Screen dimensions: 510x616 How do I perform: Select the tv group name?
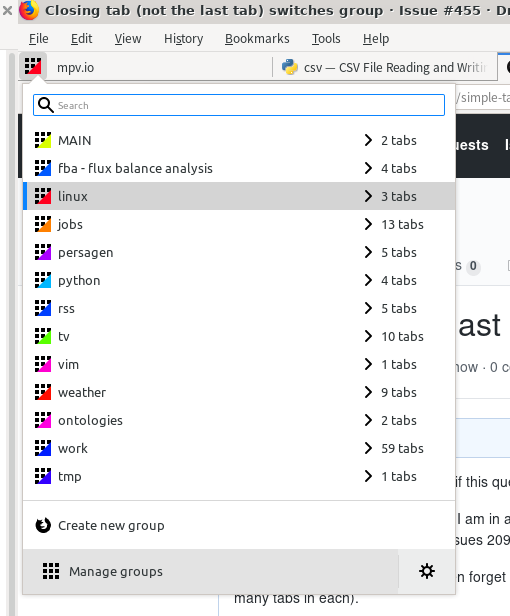tap(64, 336)
